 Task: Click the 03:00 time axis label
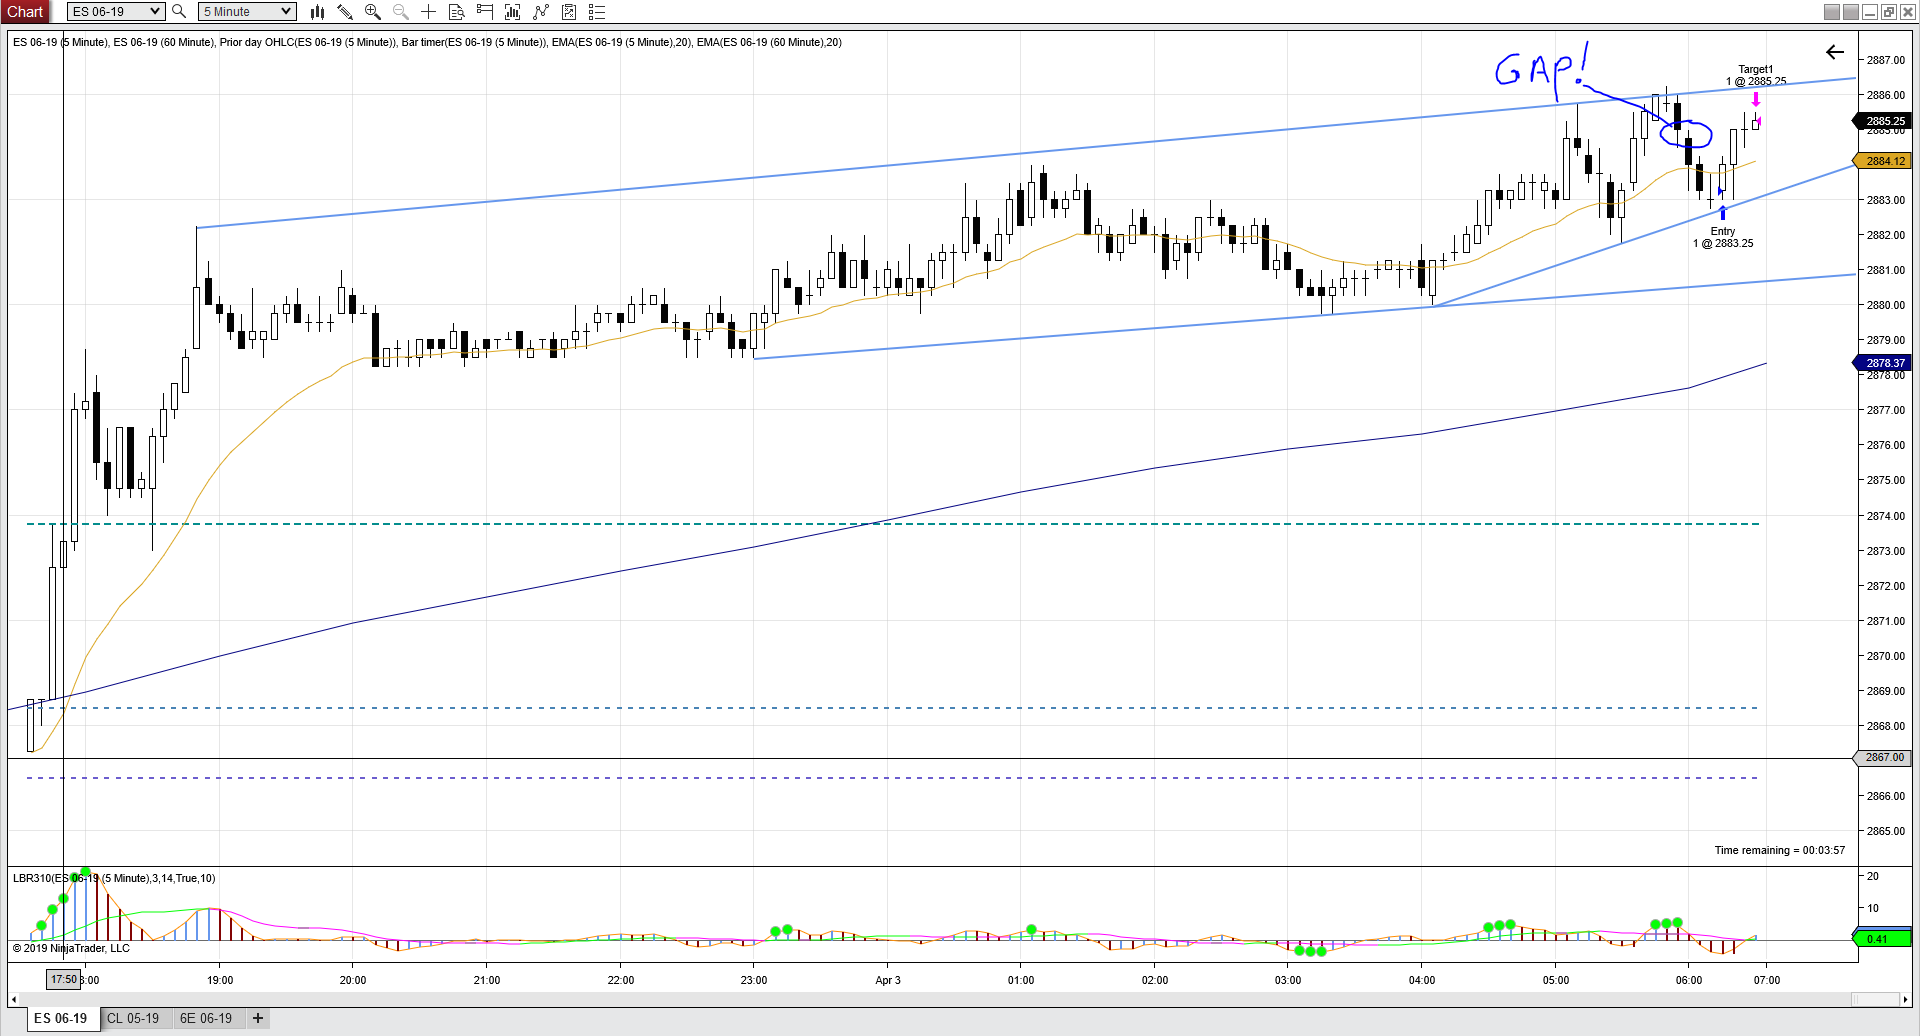[x=1288, y=980]
